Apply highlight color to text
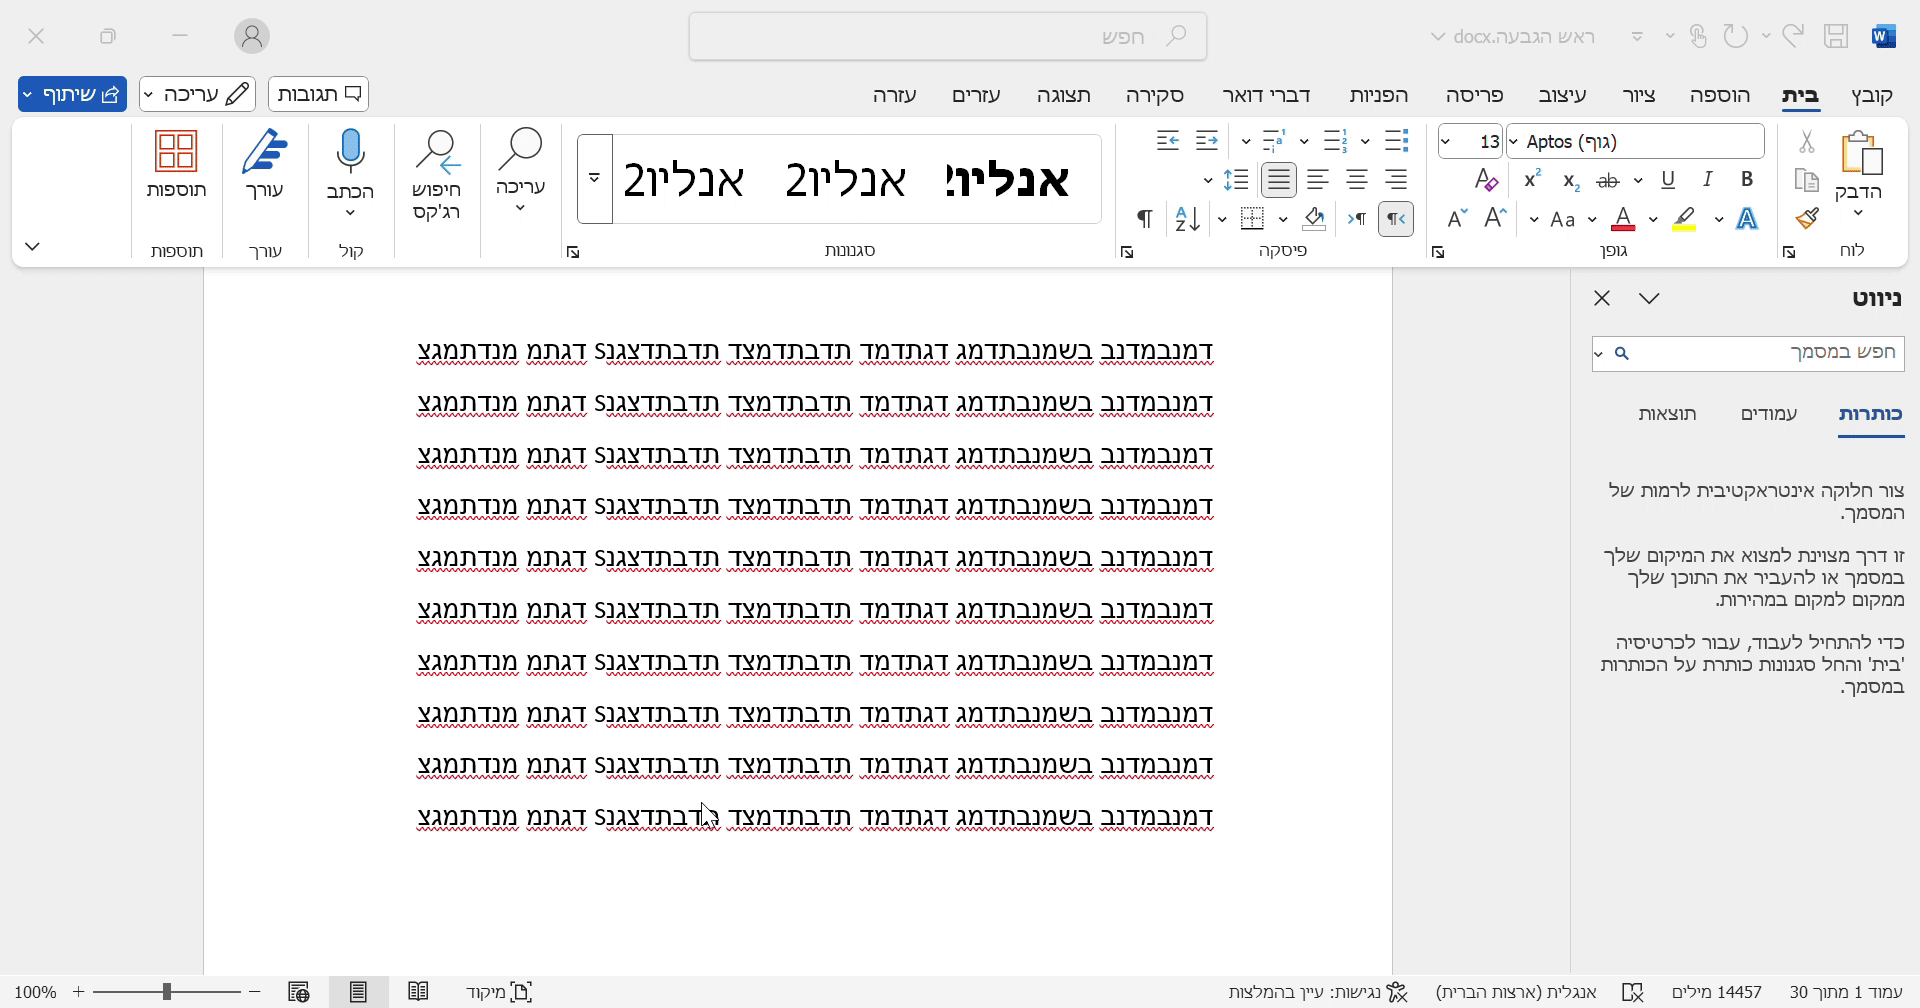1920x1008 pixels. (x=1686, y=219)
